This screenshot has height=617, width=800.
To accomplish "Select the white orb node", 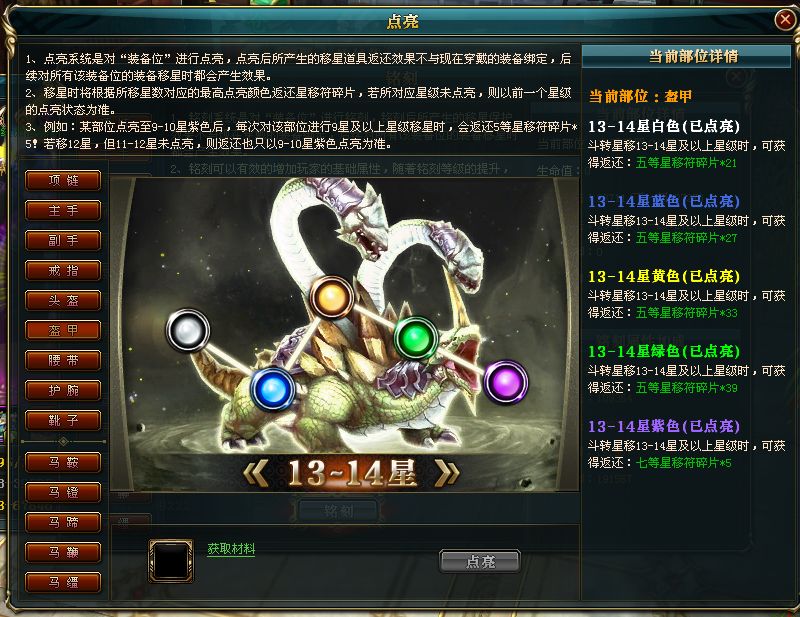I will tap(188, 330).
